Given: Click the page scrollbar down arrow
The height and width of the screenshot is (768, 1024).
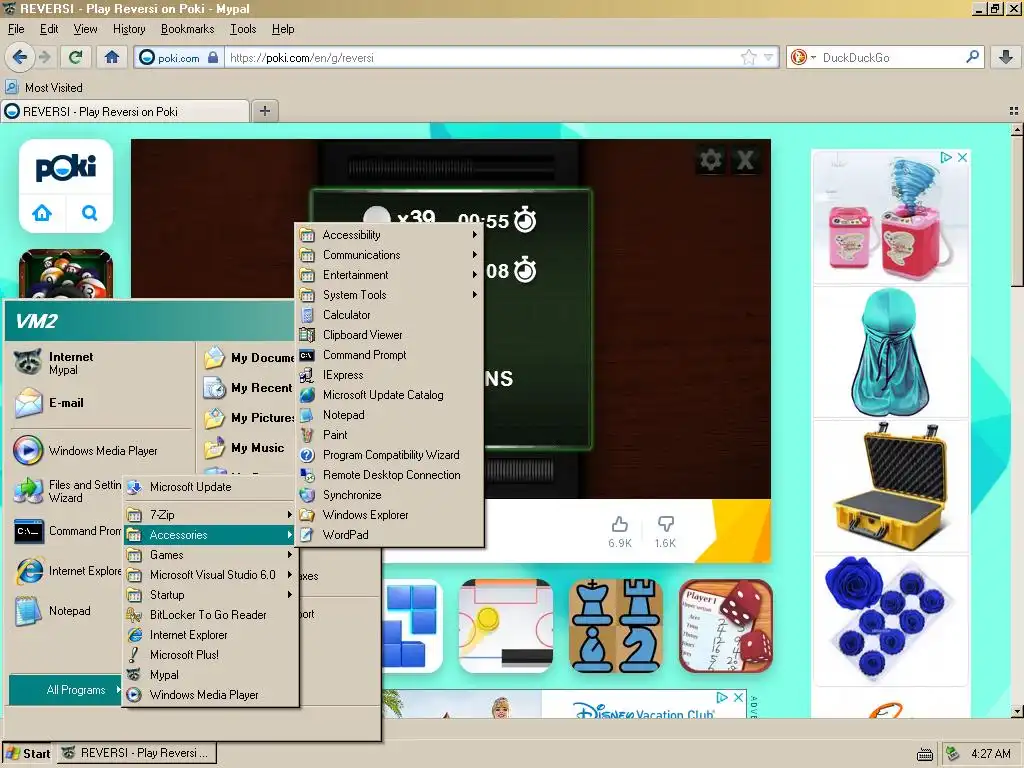Looking at the screenshot, I should (x=1017, y=711).
